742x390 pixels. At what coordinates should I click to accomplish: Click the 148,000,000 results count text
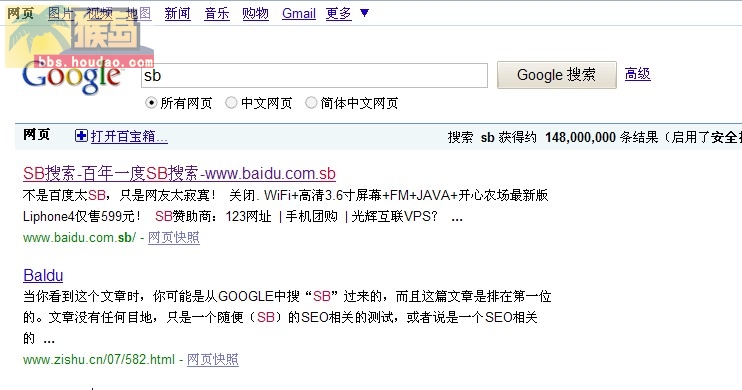580,137
